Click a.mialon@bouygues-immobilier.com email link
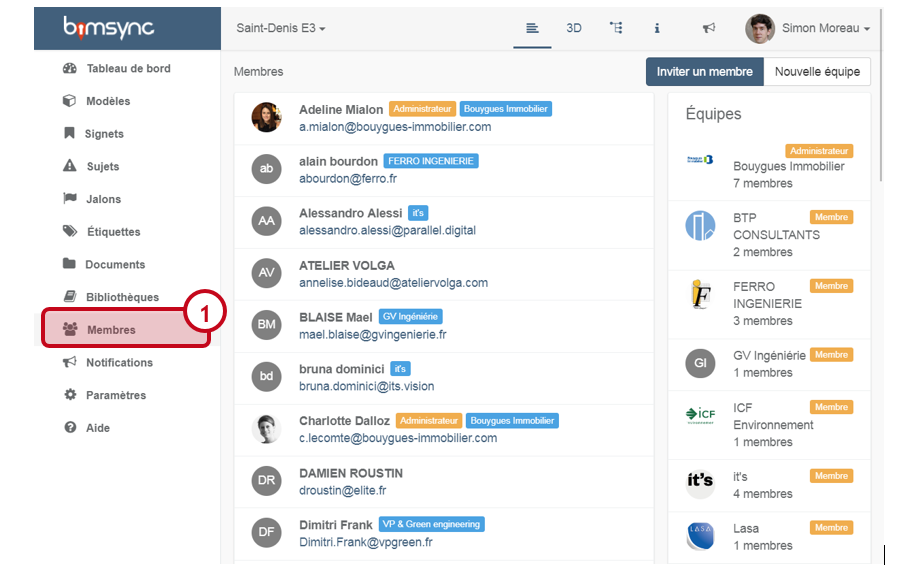 (x=395, y=127)
